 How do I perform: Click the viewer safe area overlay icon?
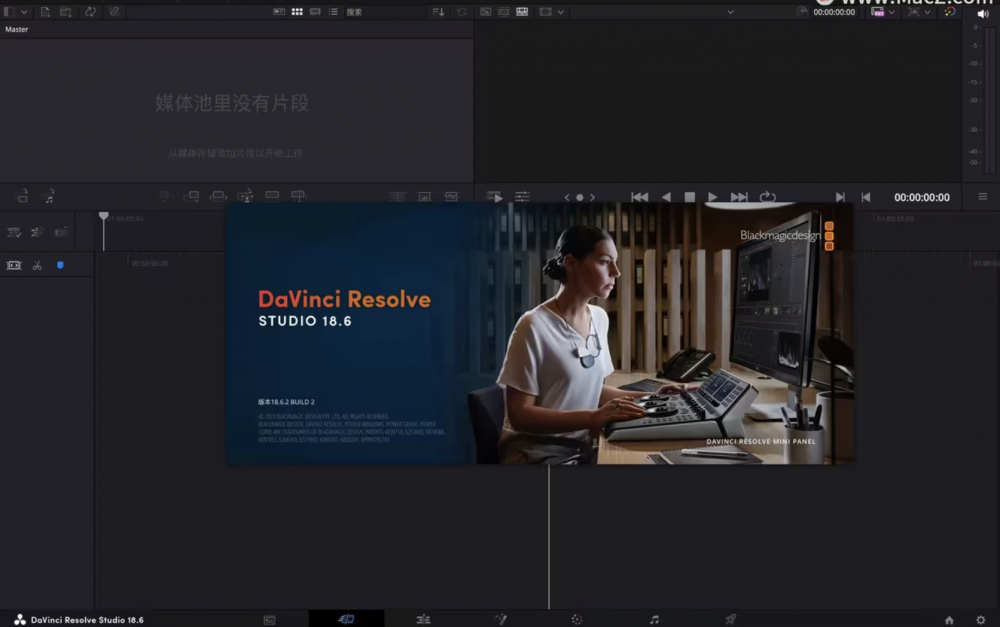545,12
